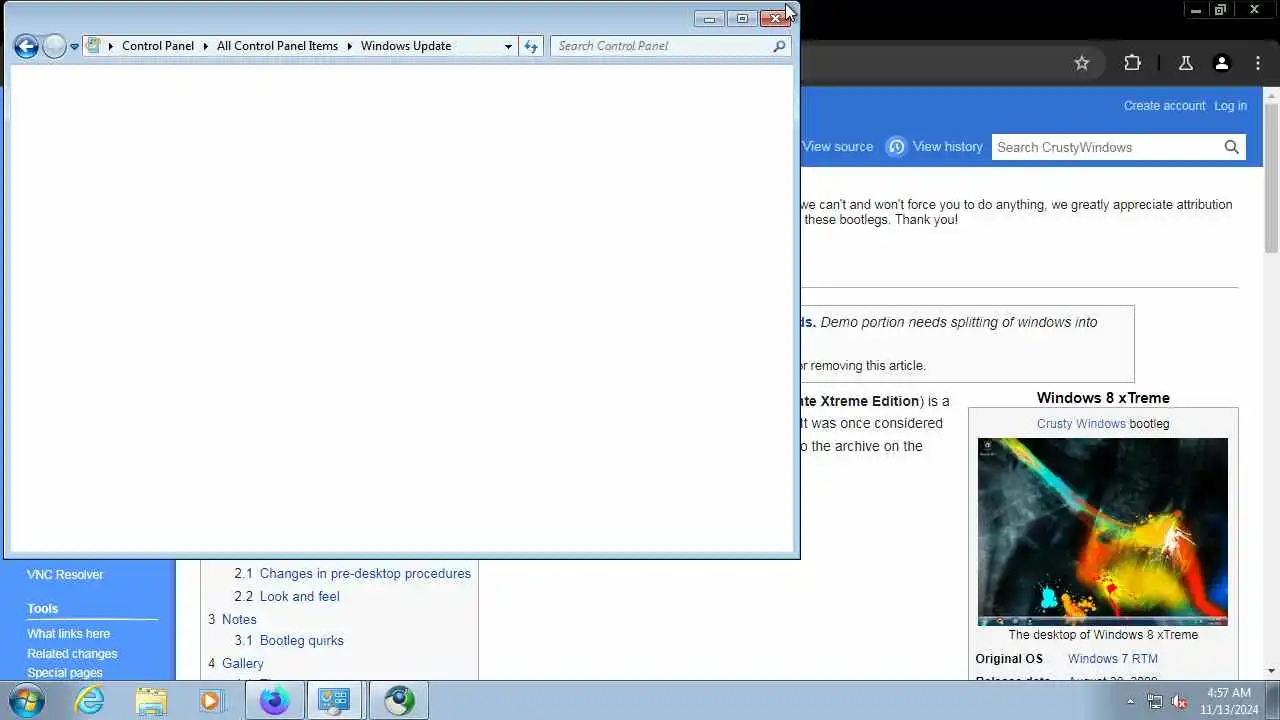Open the 'View history' tab on wiki

(x=947, y=147)
